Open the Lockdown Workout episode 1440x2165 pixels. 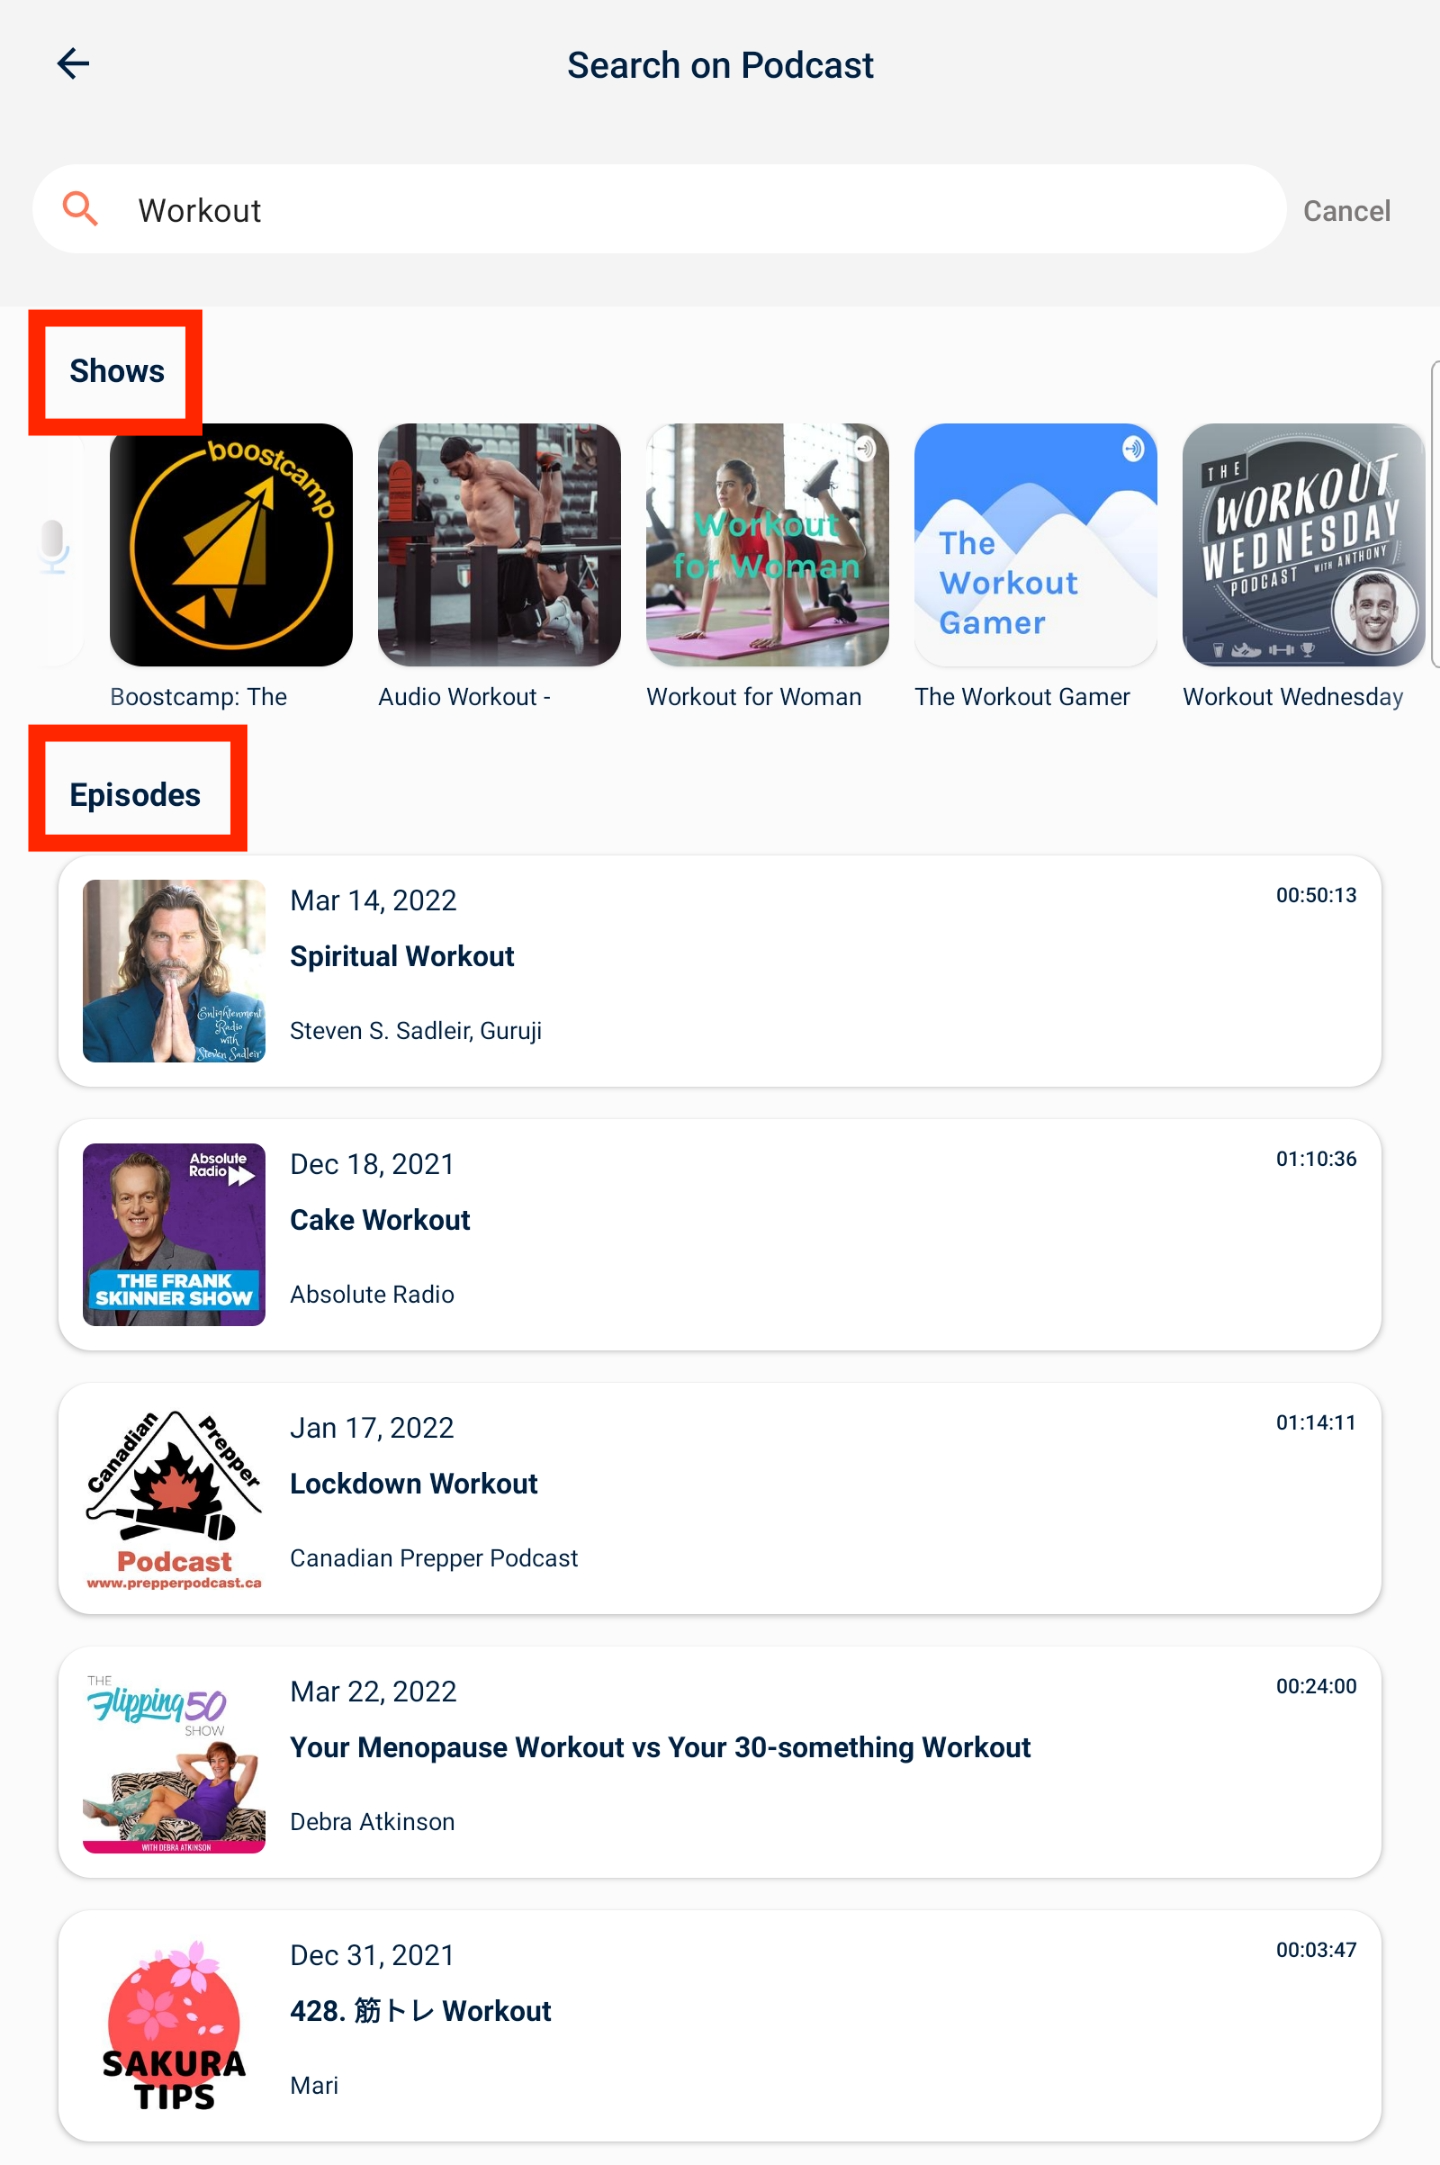click(720, 1499)
